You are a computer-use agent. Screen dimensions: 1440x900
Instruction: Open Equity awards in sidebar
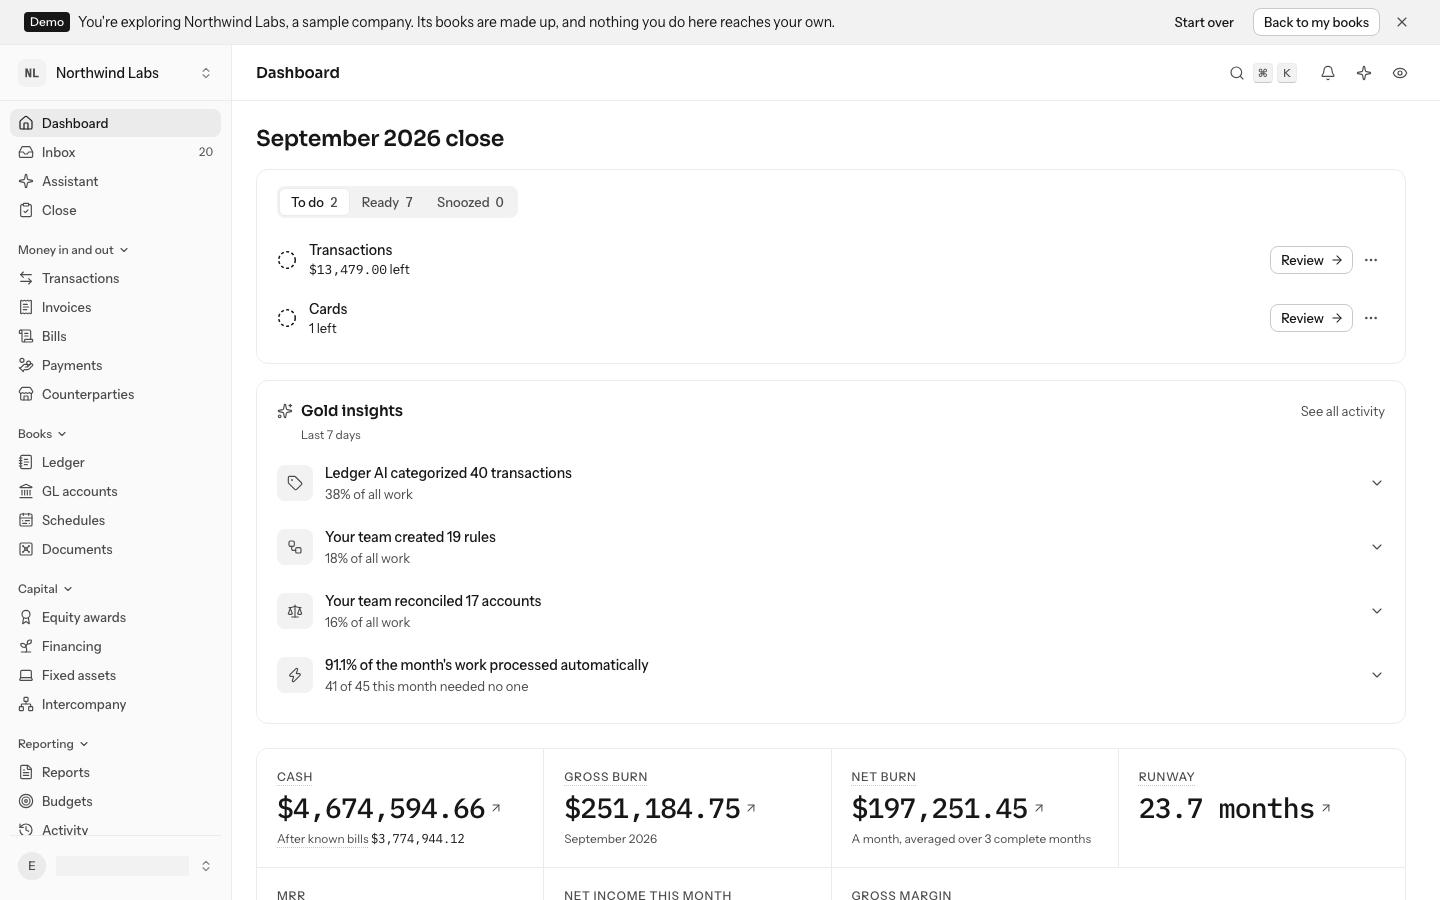(x=116, y=617)
